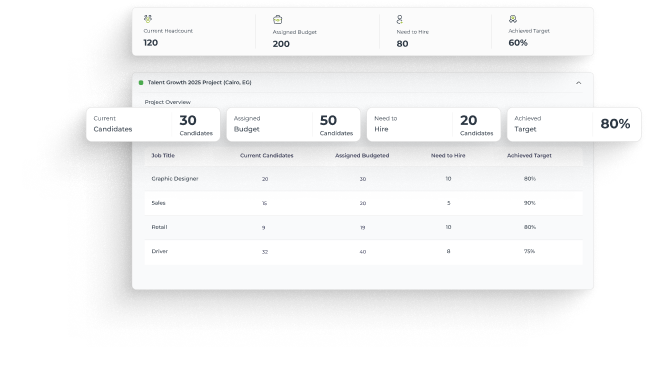Click the Current Candidates column header
The image size is (649, 370).
pyautogui.click(x=267, y=156)
